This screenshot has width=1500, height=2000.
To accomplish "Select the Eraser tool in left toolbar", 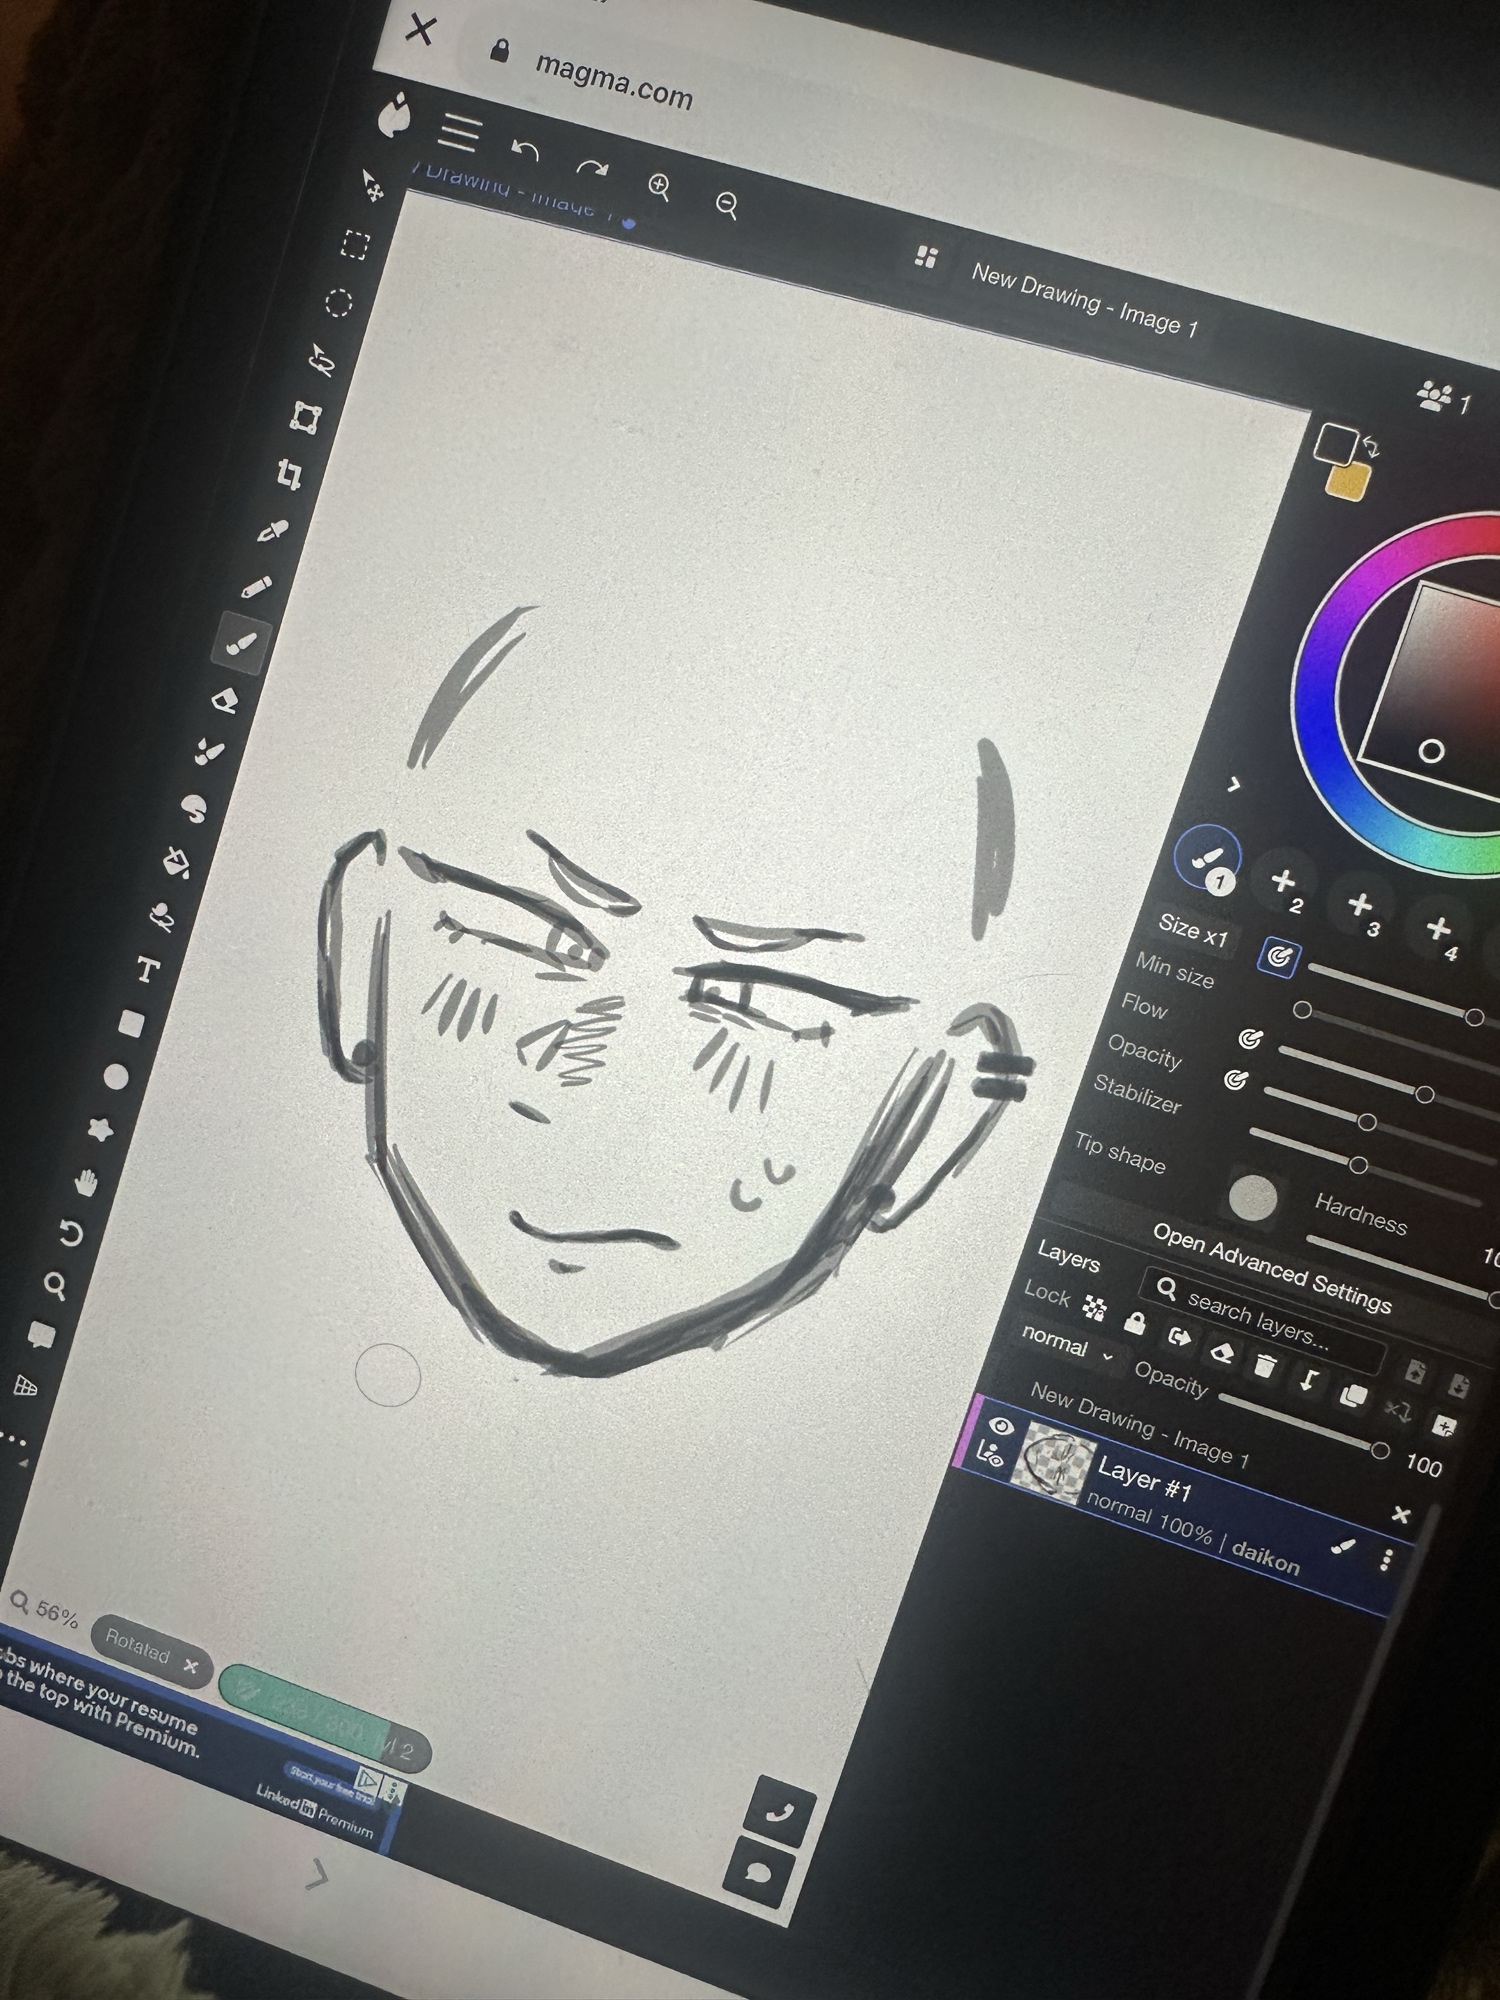I will click(x=226, y=700).
